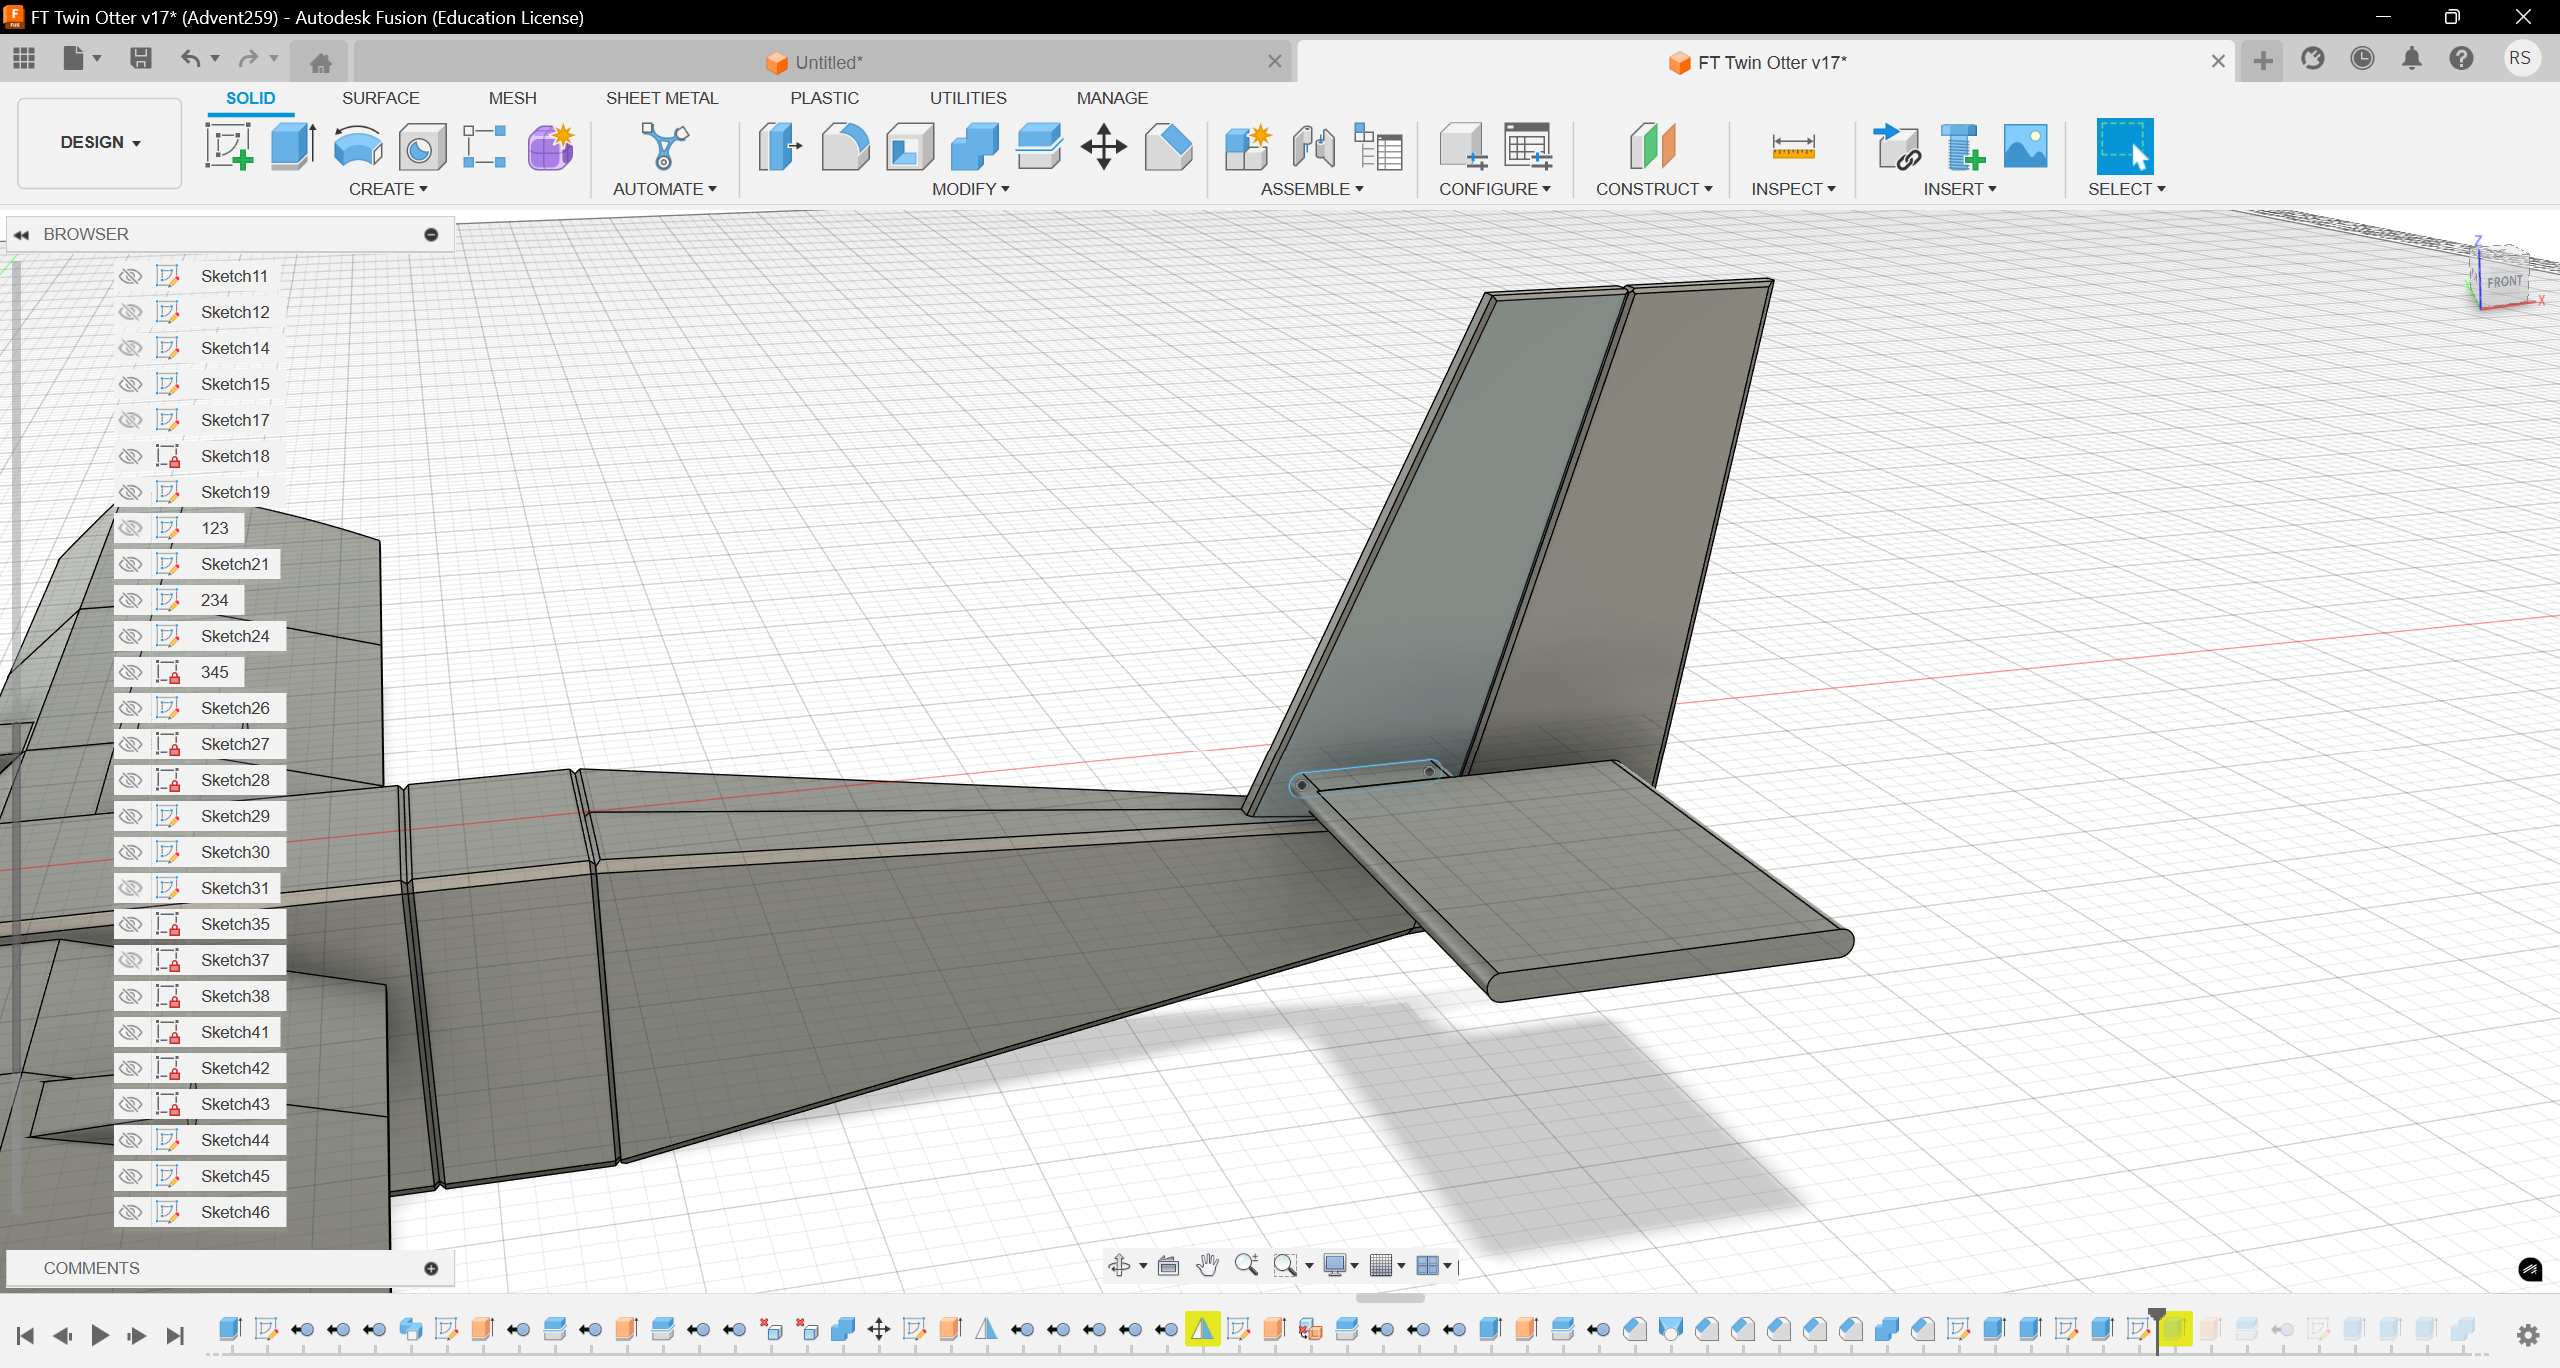Expand the CREATE menu

point(388,189)
